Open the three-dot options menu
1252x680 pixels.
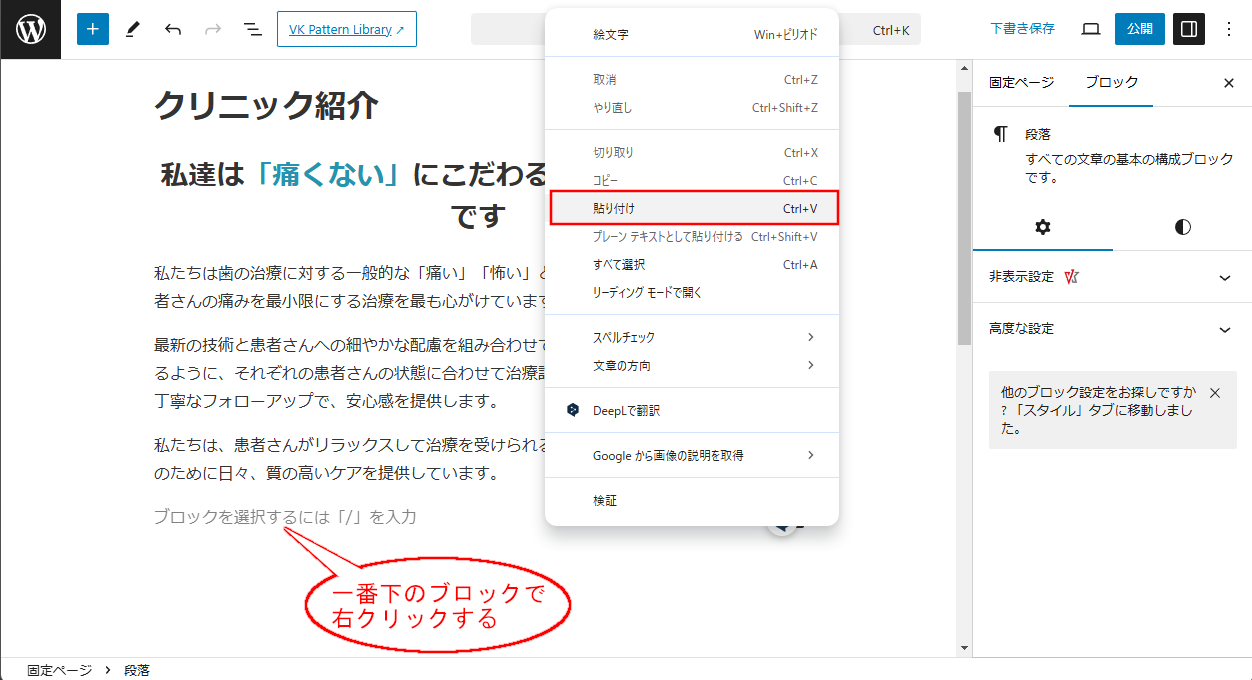pos(1229,29)
